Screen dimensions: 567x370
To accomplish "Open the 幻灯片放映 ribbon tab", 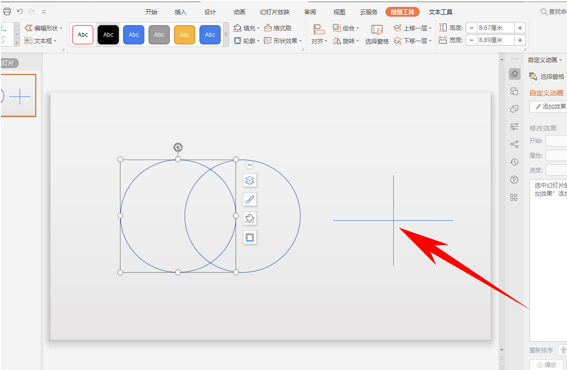I will coord(274,12).
